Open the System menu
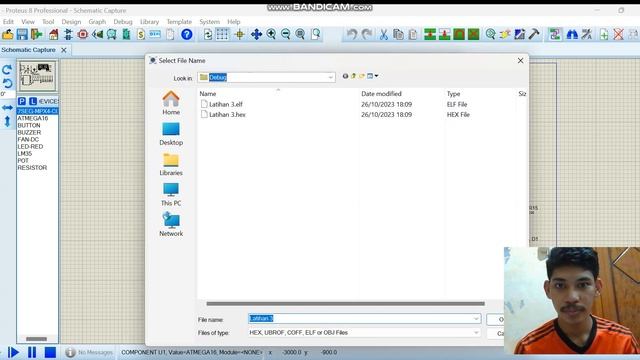Image resolution: width=640 pixels, height=360 pixels. (x=209, y=22)
